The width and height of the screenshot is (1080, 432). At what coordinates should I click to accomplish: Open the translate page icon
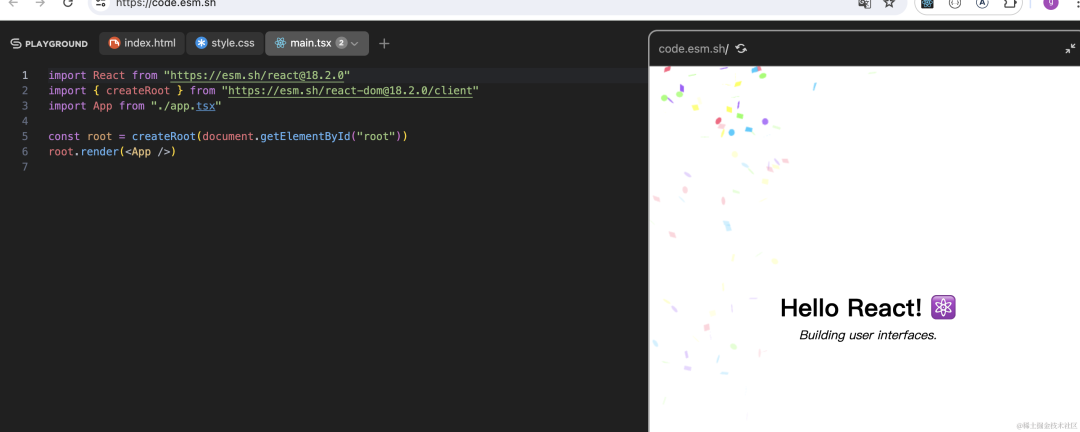[x=864, y=3]
